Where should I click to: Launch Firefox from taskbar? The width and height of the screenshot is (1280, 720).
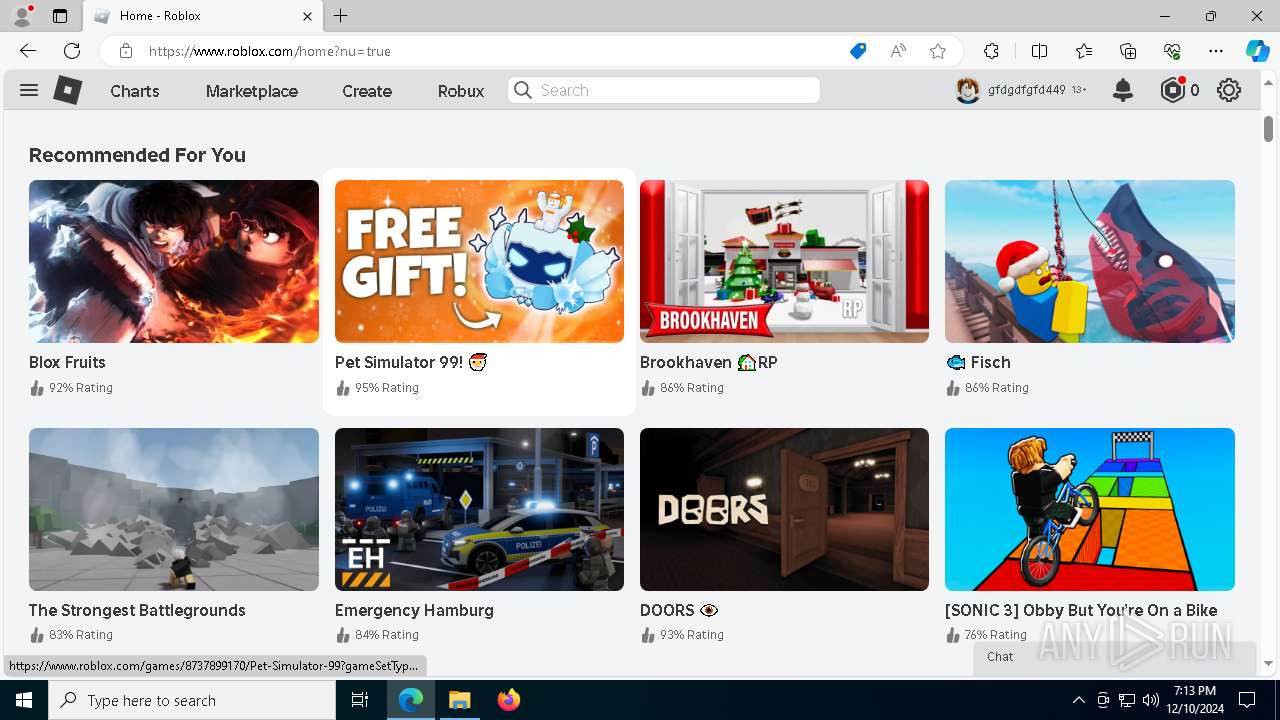(x=509, y=700)
